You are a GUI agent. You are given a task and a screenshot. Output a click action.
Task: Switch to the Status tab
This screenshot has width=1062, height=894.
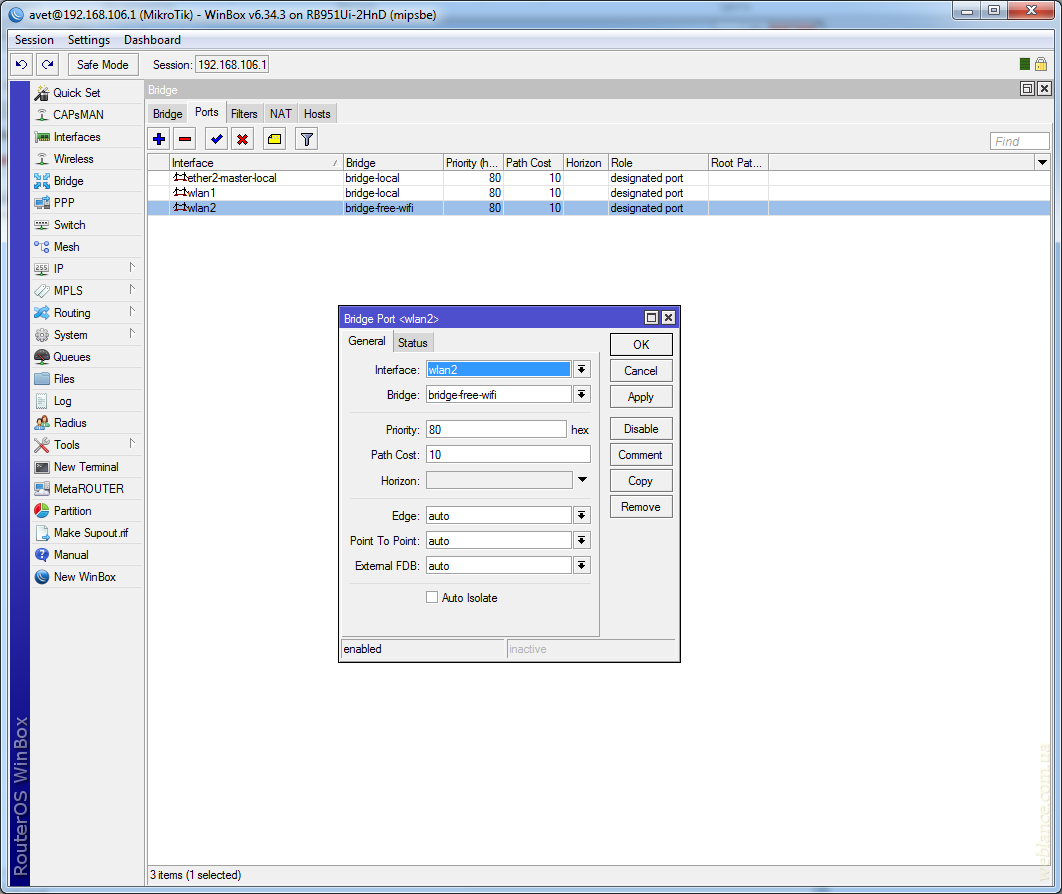412,342
